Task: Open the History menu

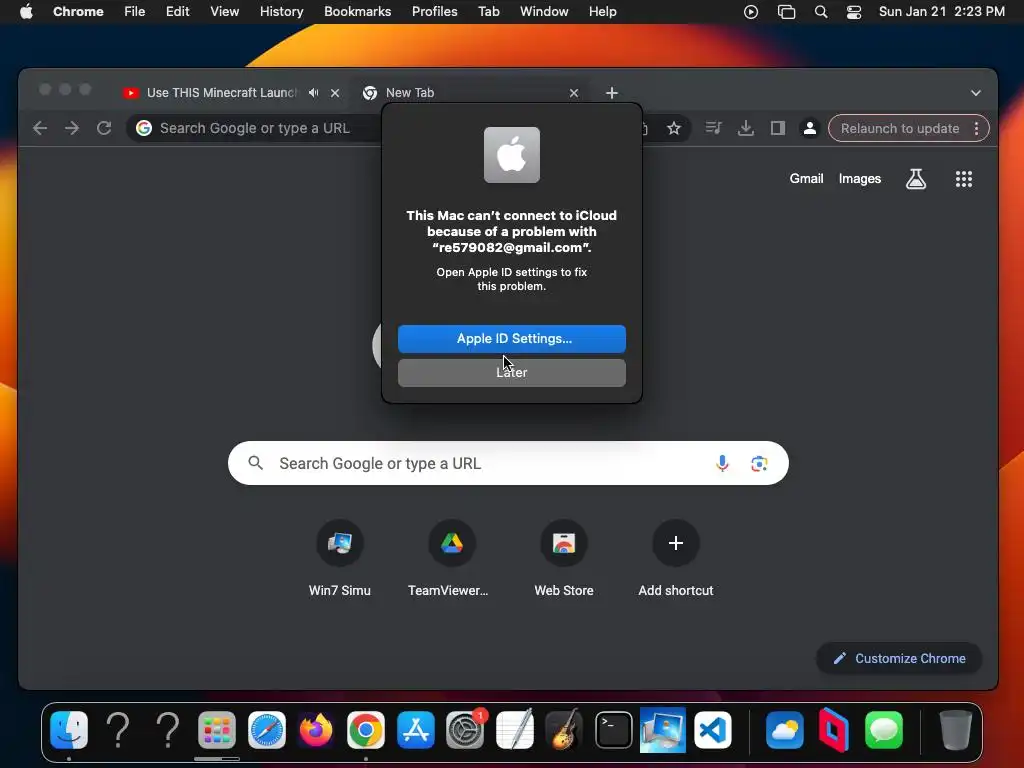Action: [x=281, y=12]
